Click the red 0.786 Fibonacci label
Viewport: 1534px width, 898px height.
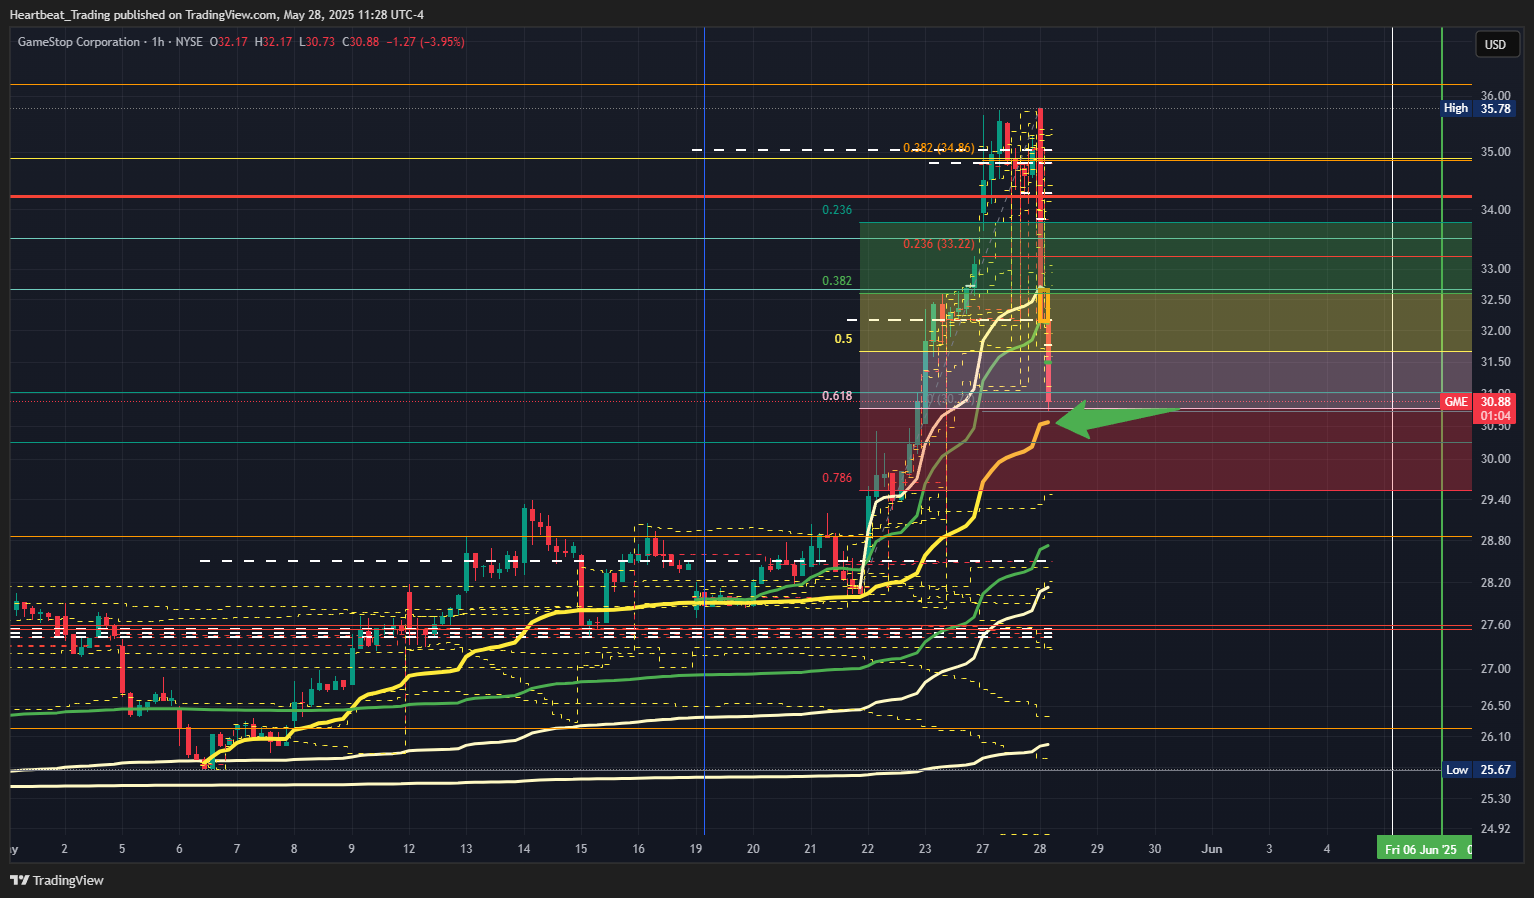(x=837, y=478)
